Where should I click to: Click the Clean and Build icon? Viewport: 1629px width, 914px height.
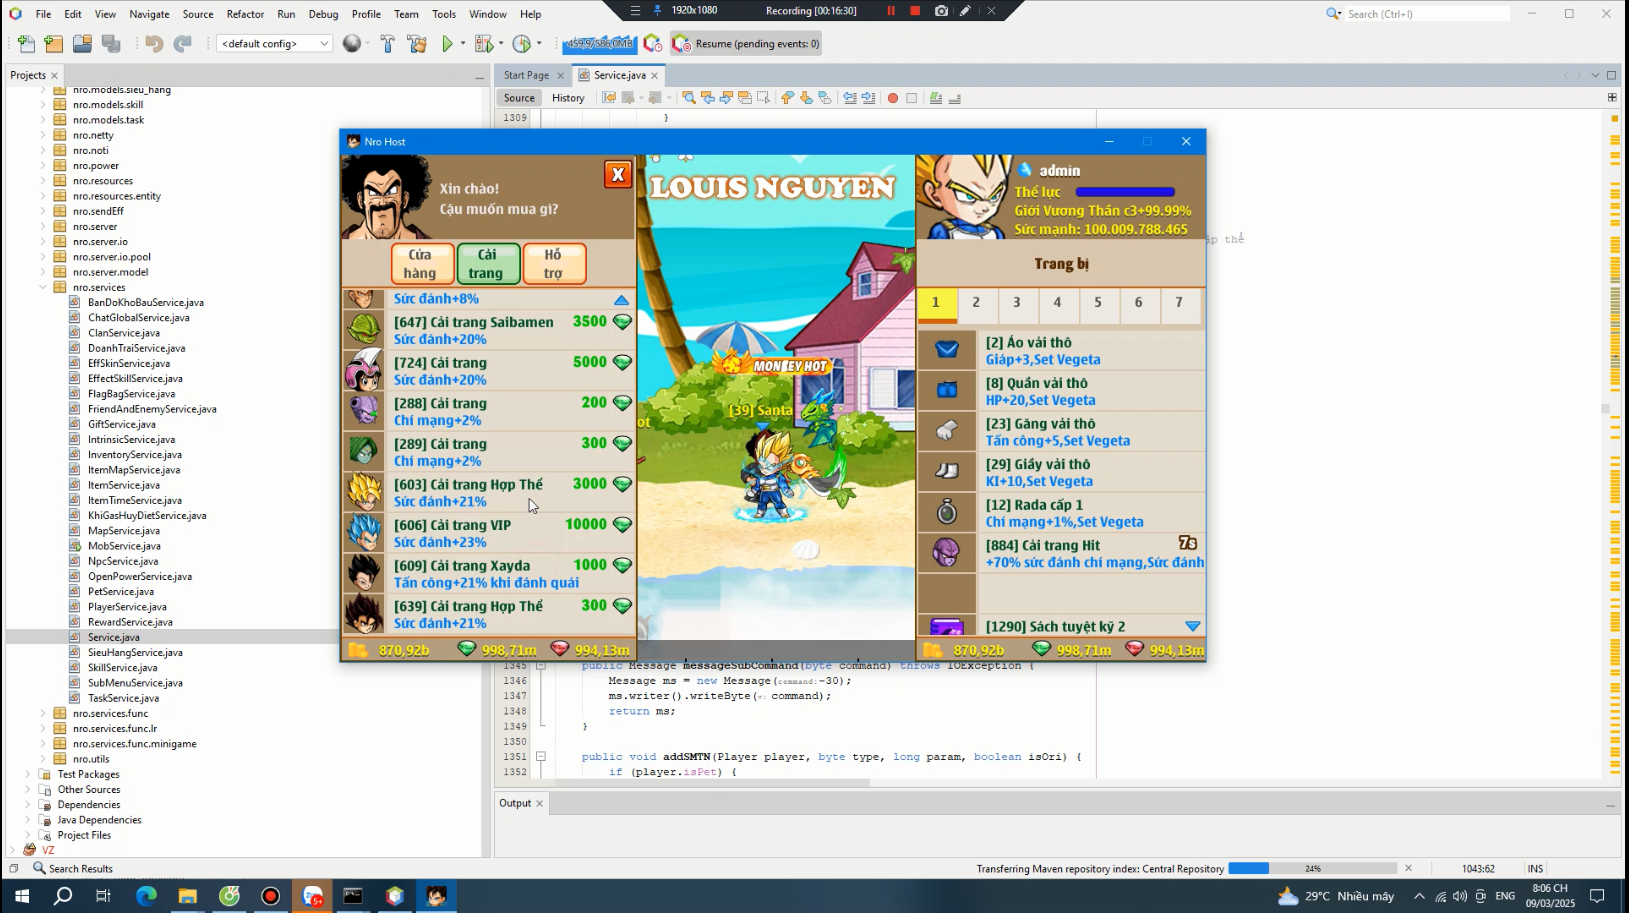tap(417, 44)
